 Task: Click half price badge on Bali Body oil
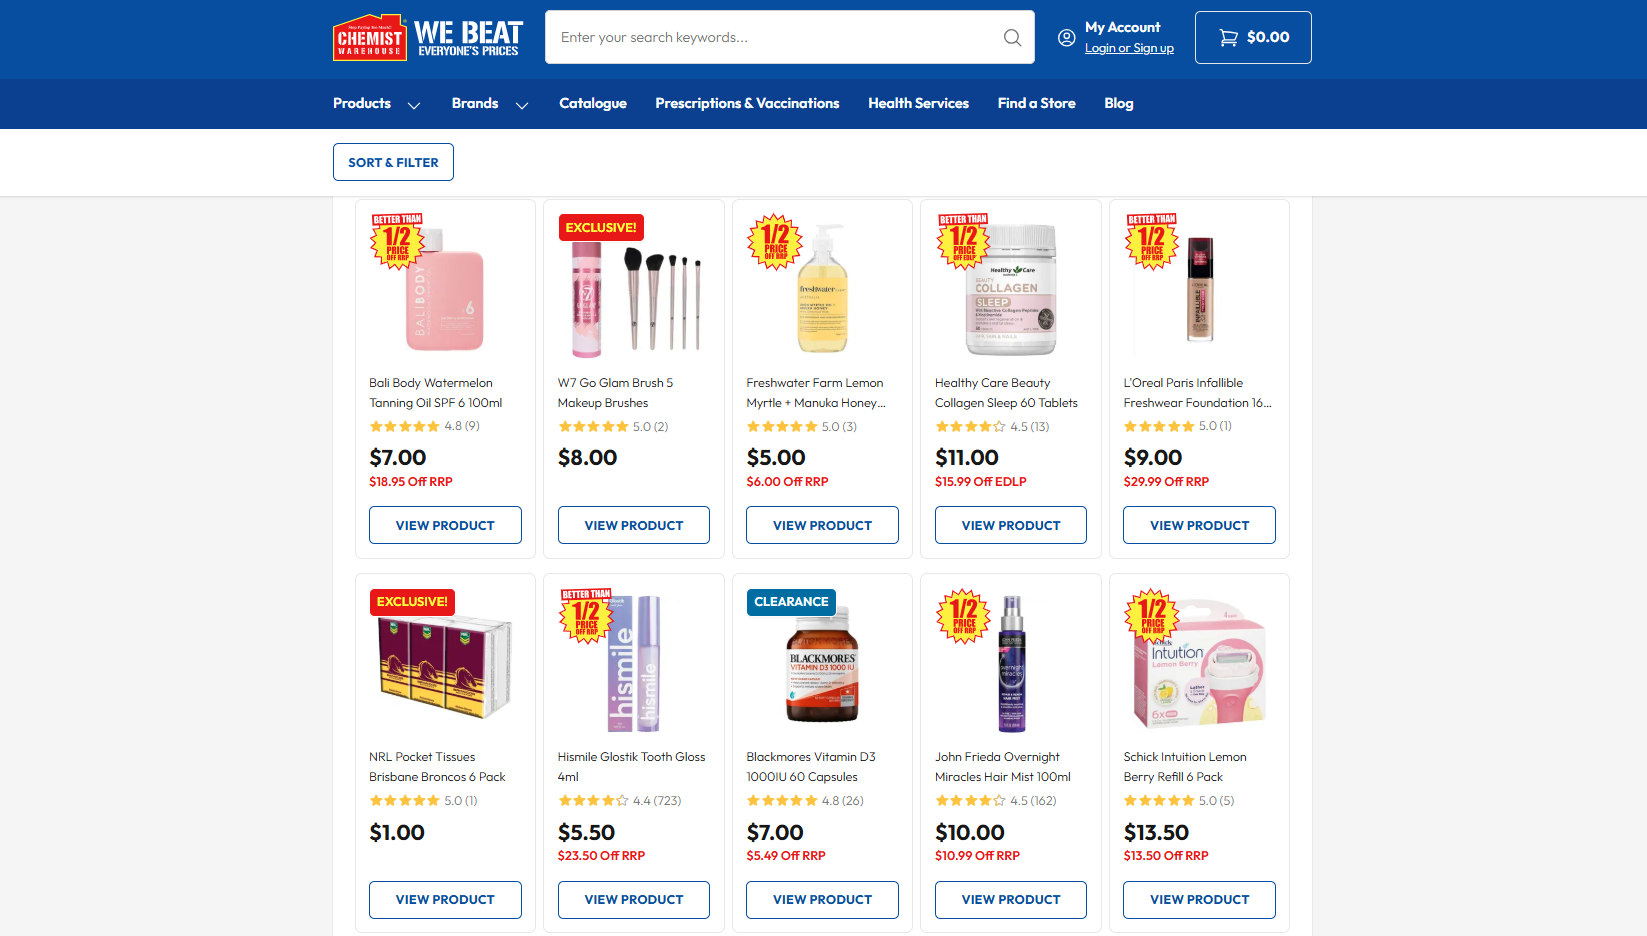[398, 242]
